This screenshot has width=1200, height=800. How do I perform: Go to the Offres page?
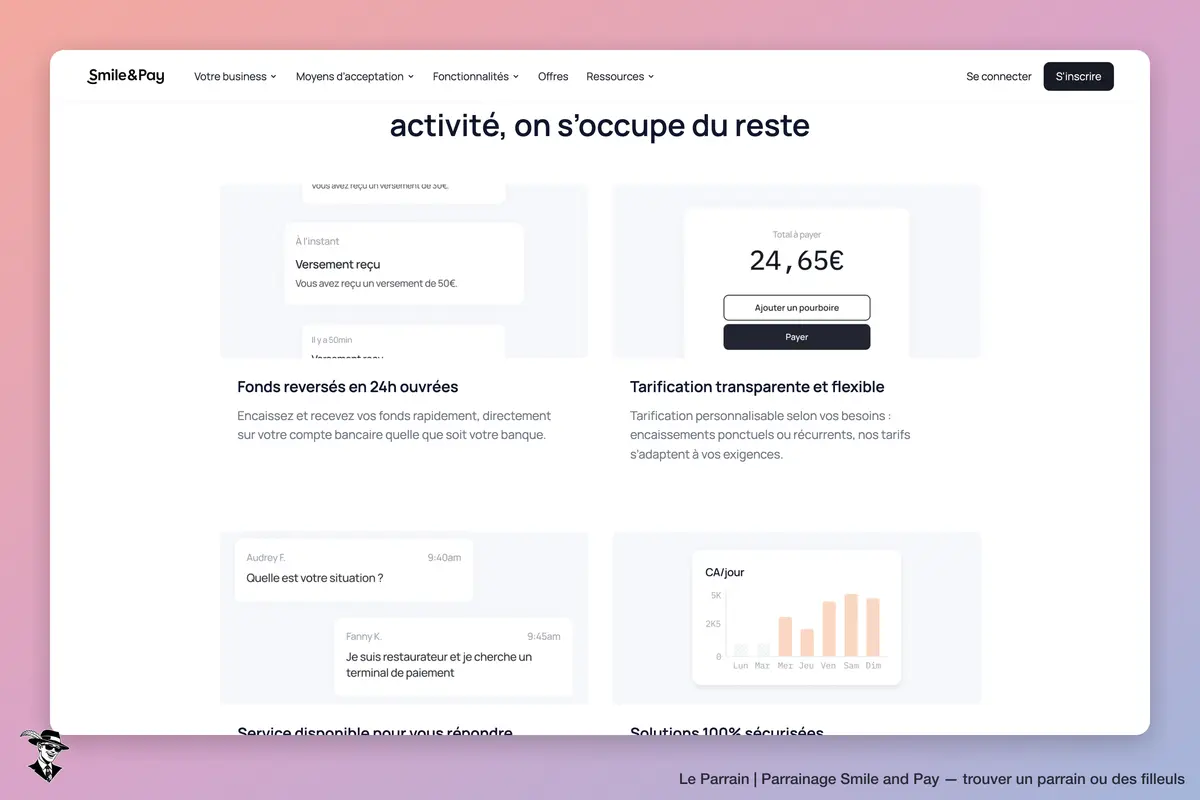click(553, 76)
